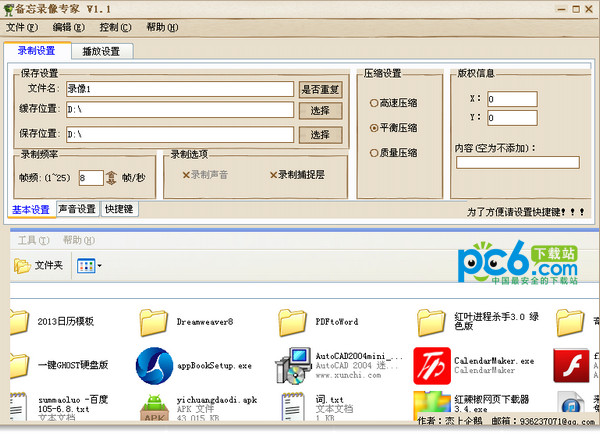This screenshot has width=600, height=434.
Task: Select 平衡压缩 radio button
Action: pyautogui.click(x=393, y=128)
